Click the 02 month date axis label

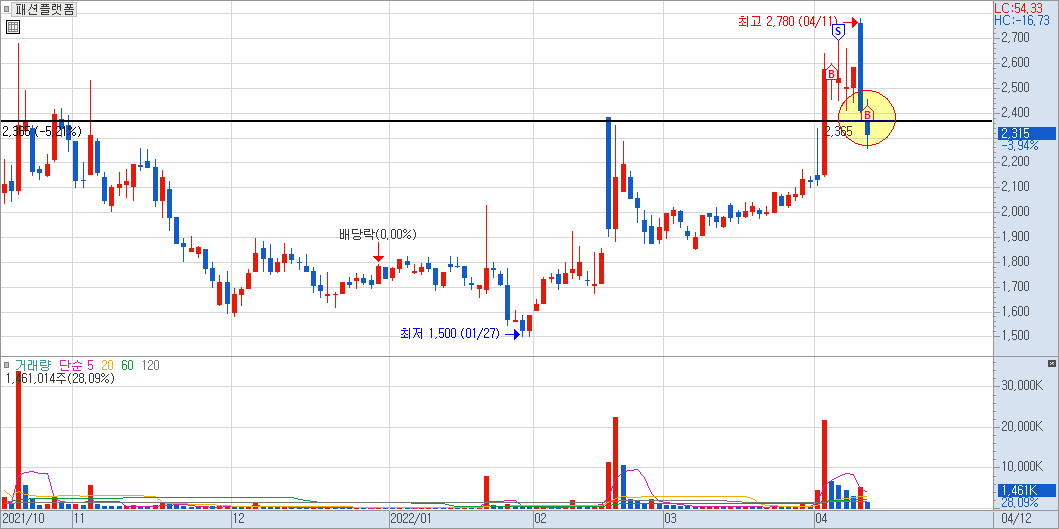click(x=540, y=519)
